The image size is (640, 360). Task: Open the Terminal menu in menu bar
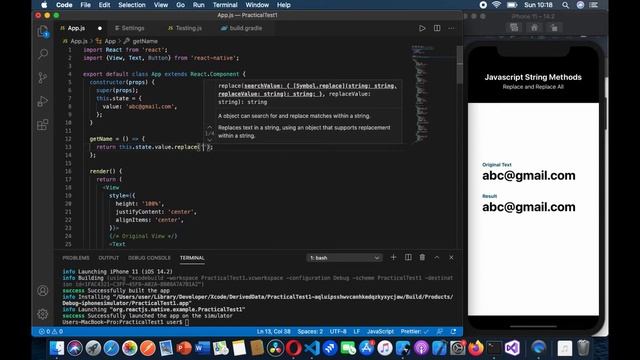225,5
